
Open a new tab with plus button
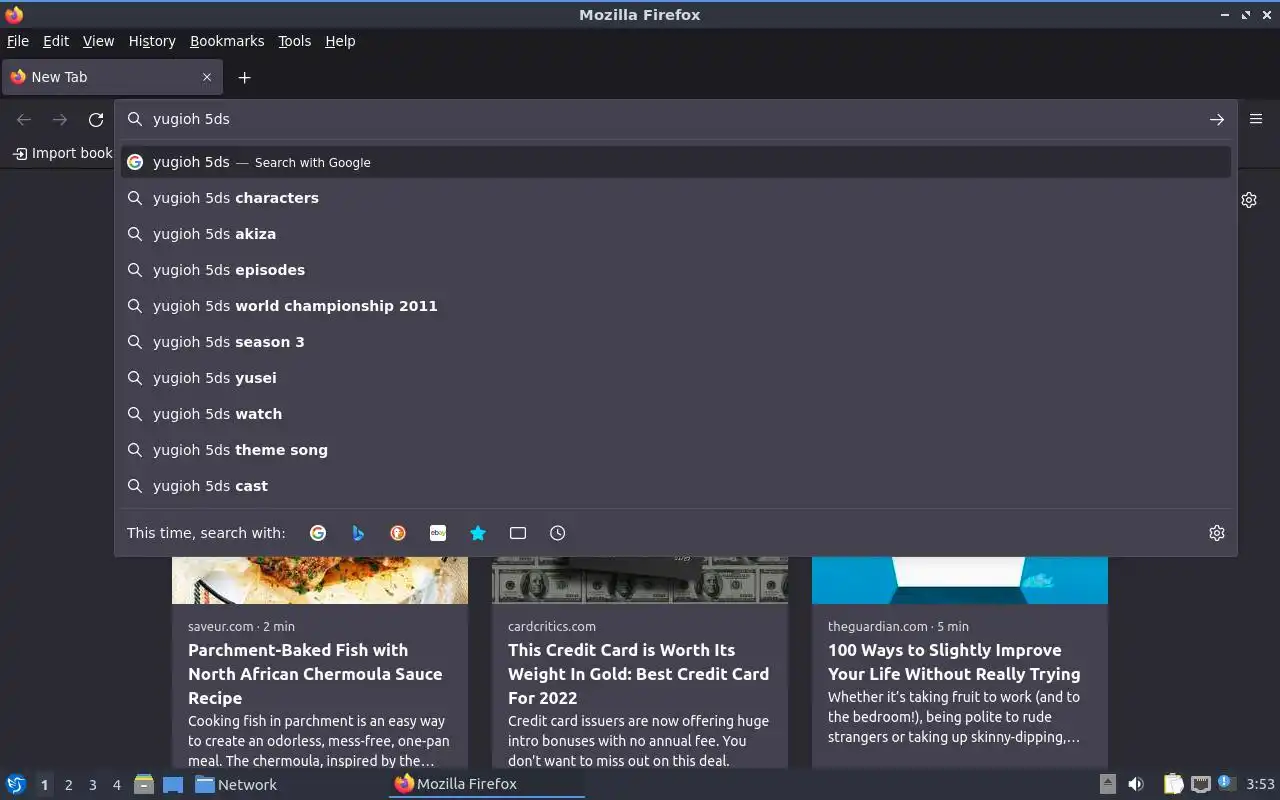coord(244,77)
